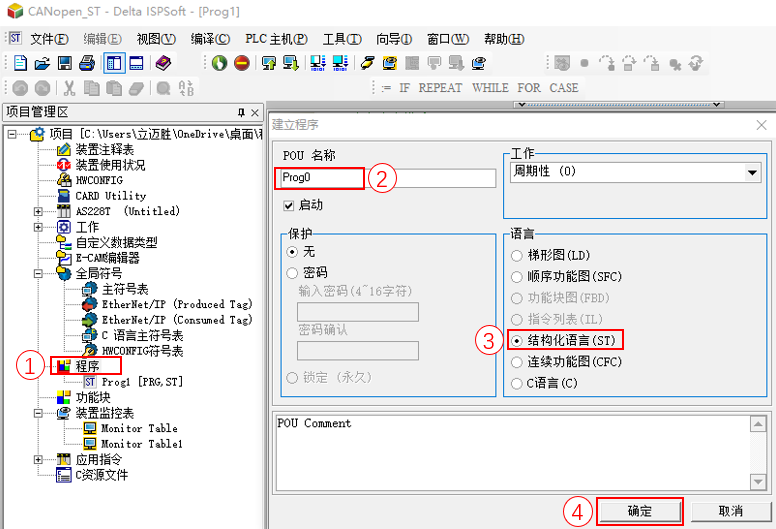Click the Open project folder icon
The height and width of the screenshot is (529, 776).
(43, 63)
